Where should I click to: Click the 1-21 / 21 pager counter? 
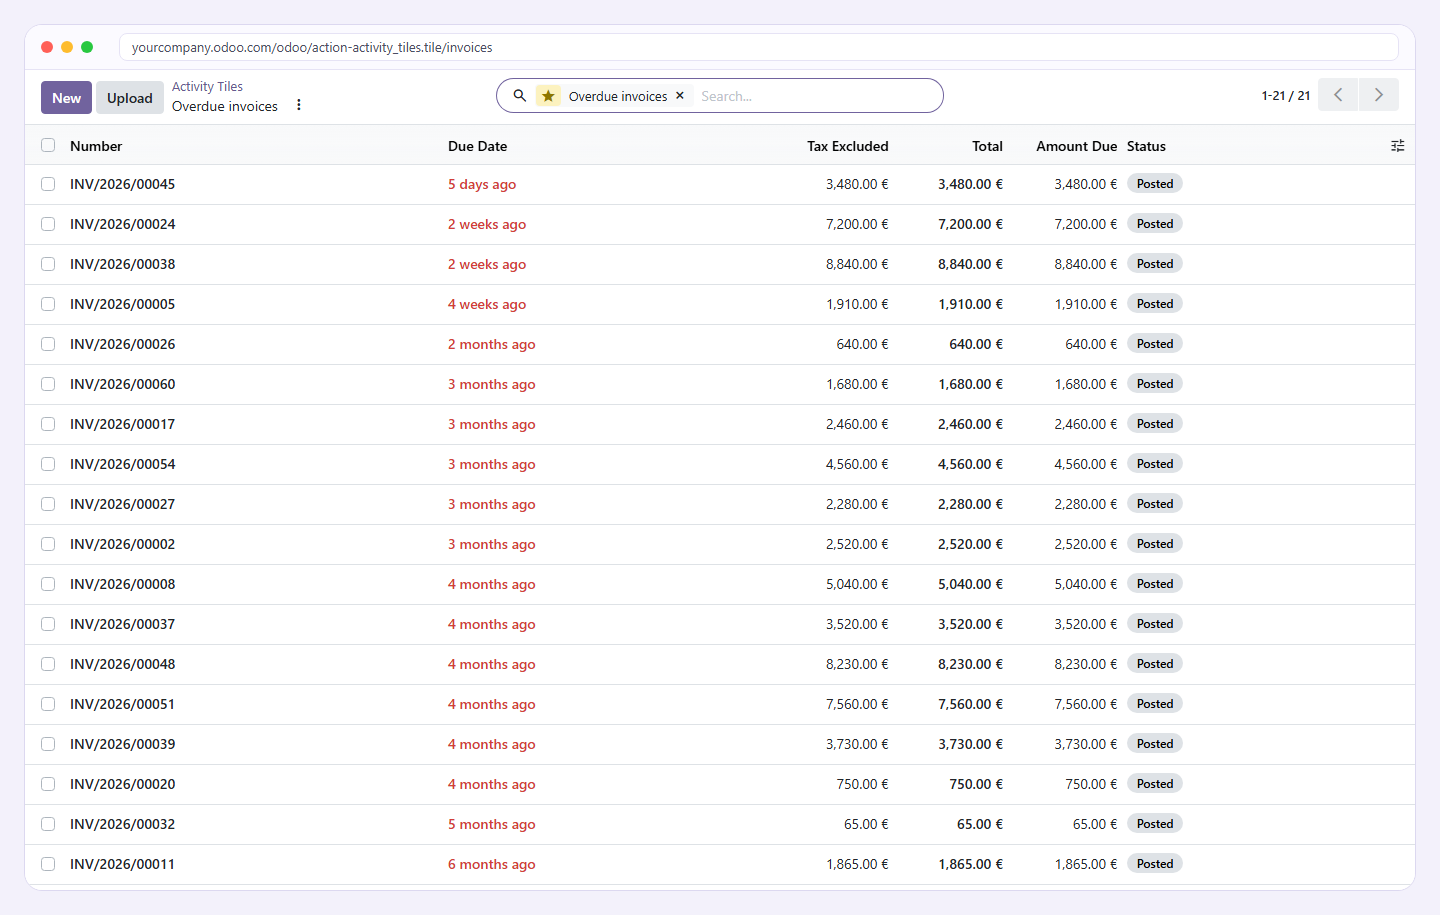point(1286,96)
